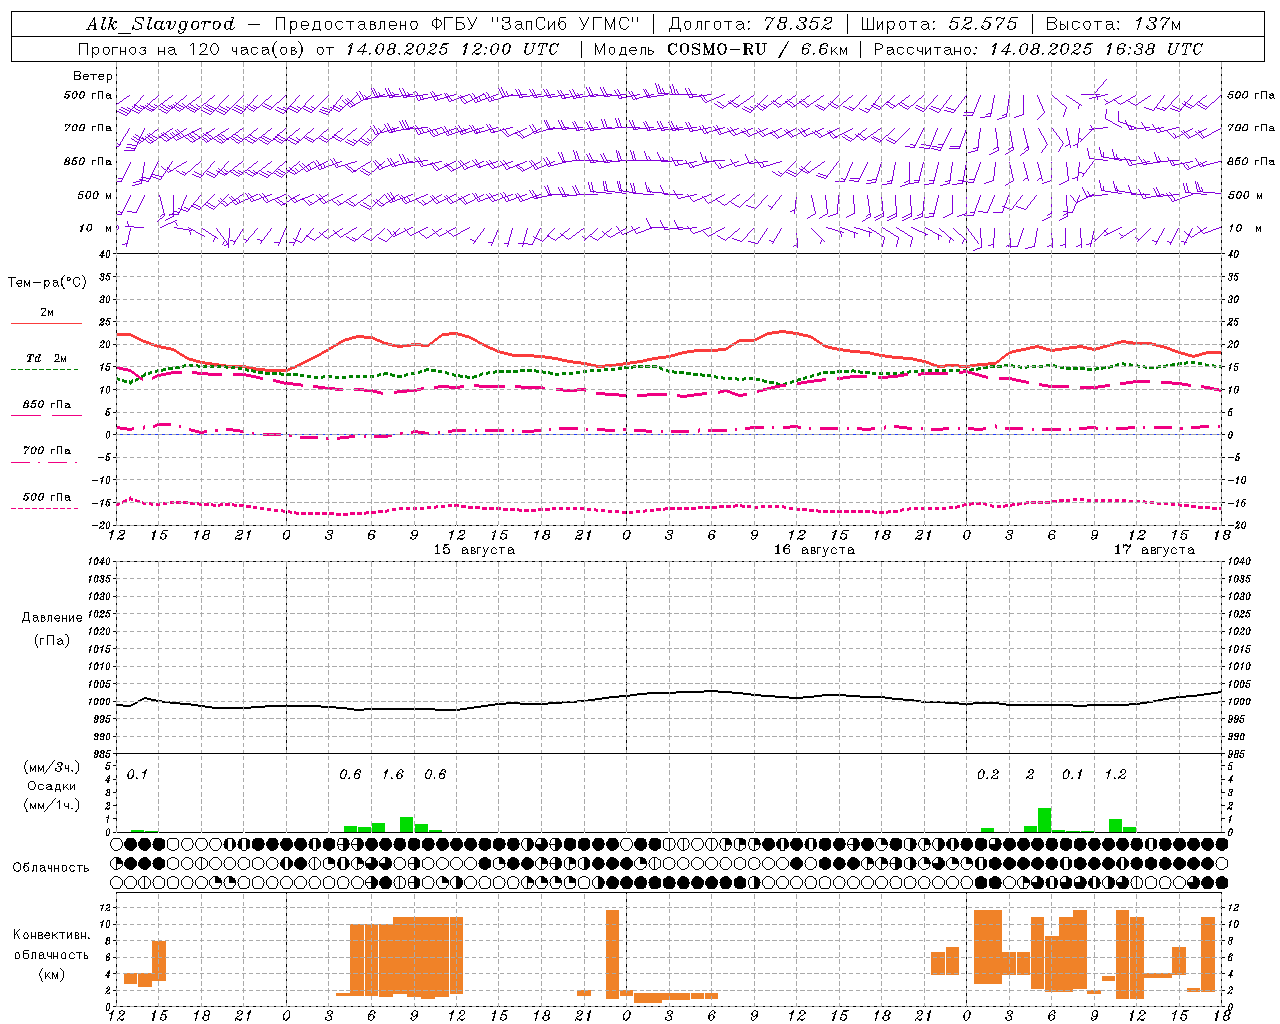The image size is (1280, 1024).
Task: Click the '17 августа' date label
Action: click(1154, 550)
